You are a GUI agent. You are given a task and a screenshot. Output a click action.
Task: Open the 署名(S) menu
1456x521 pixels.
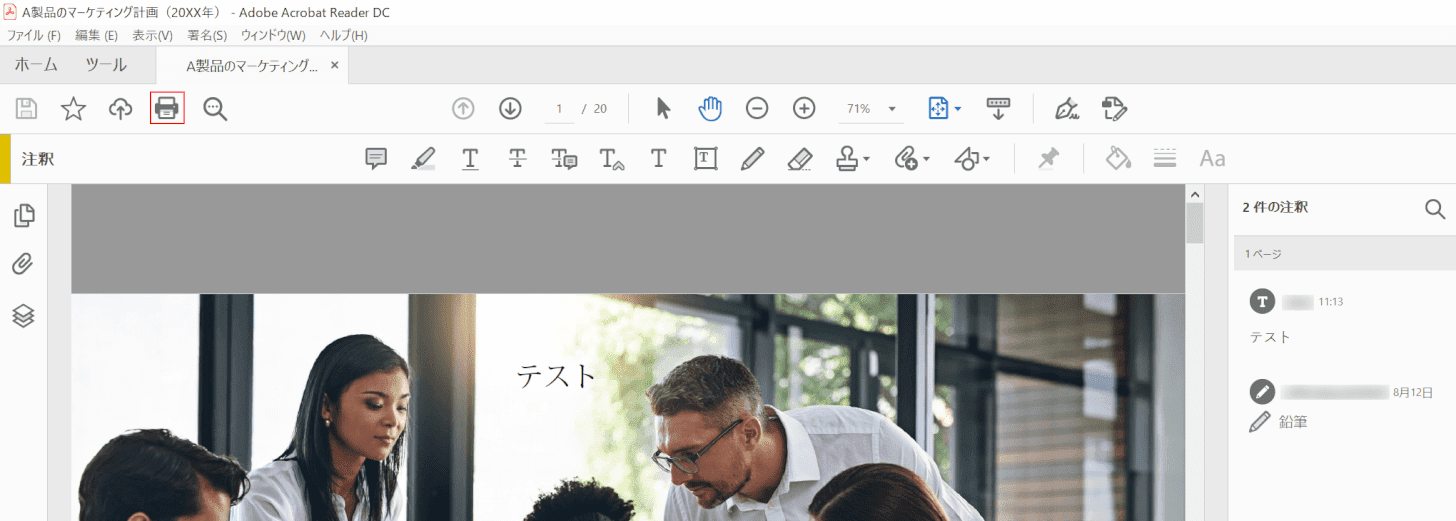coord(207,35)
